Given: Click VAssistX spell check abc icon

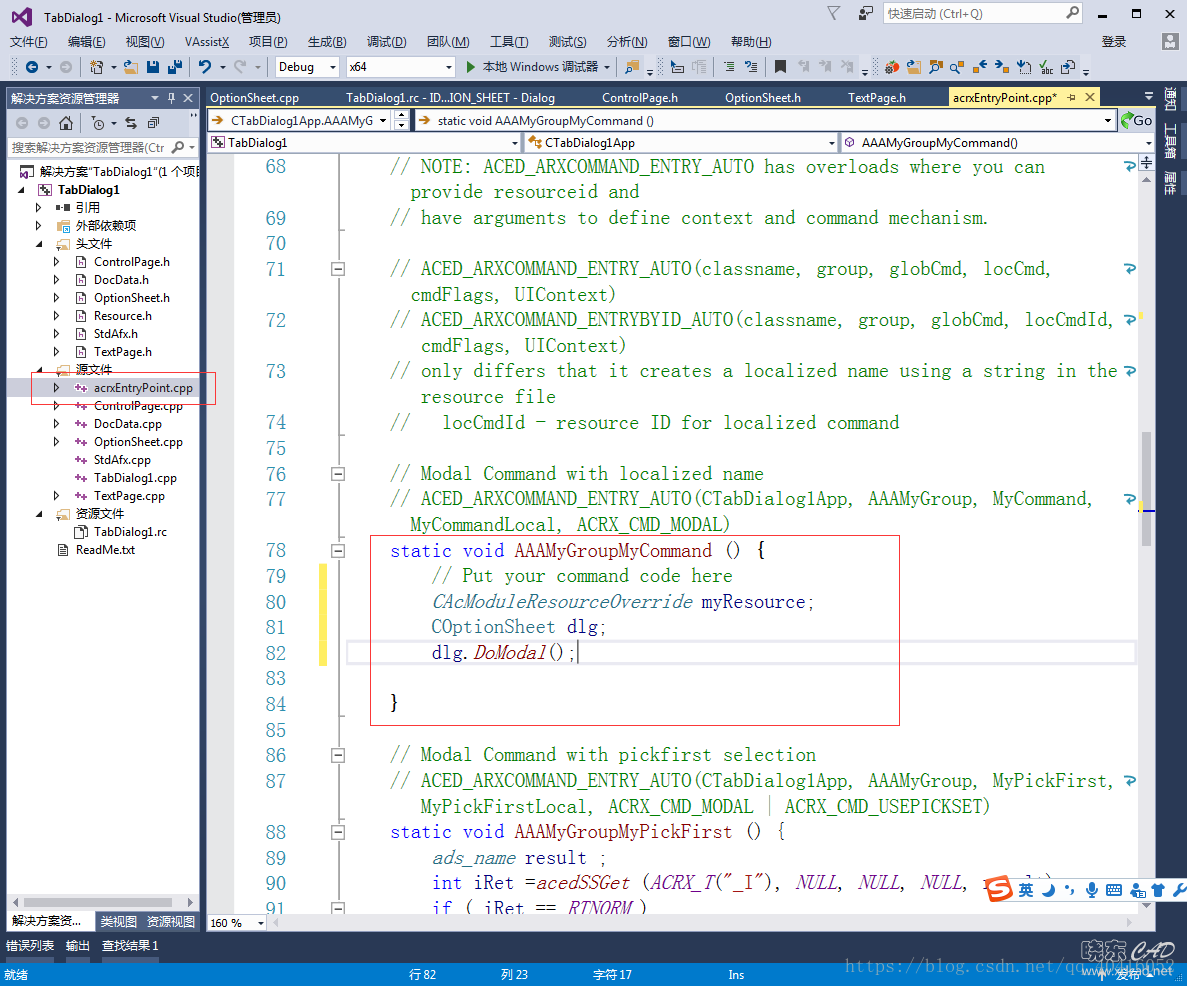Looking at the screenshot, I should (x=1046, y=67).
